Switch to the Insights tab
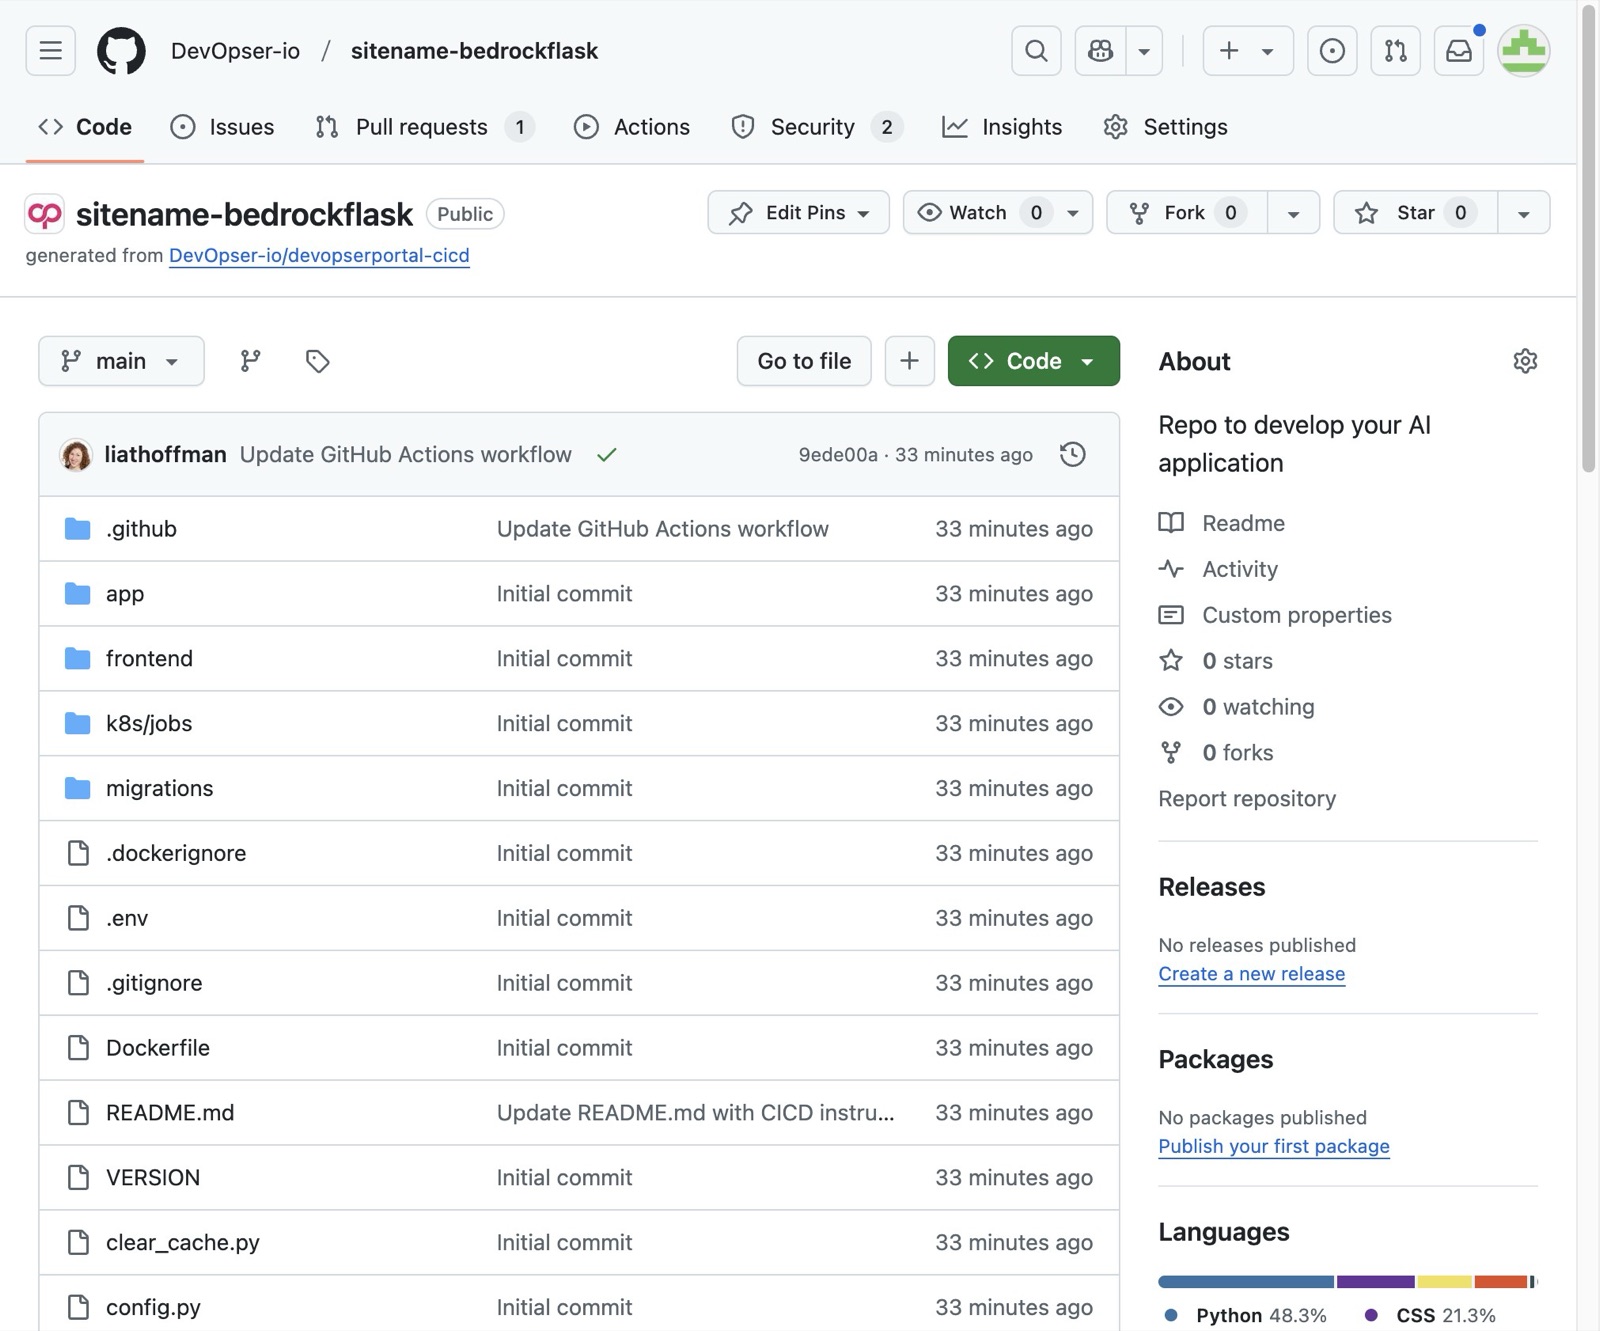Screen dimensions: 1600x1331 tap(1002, 127)
